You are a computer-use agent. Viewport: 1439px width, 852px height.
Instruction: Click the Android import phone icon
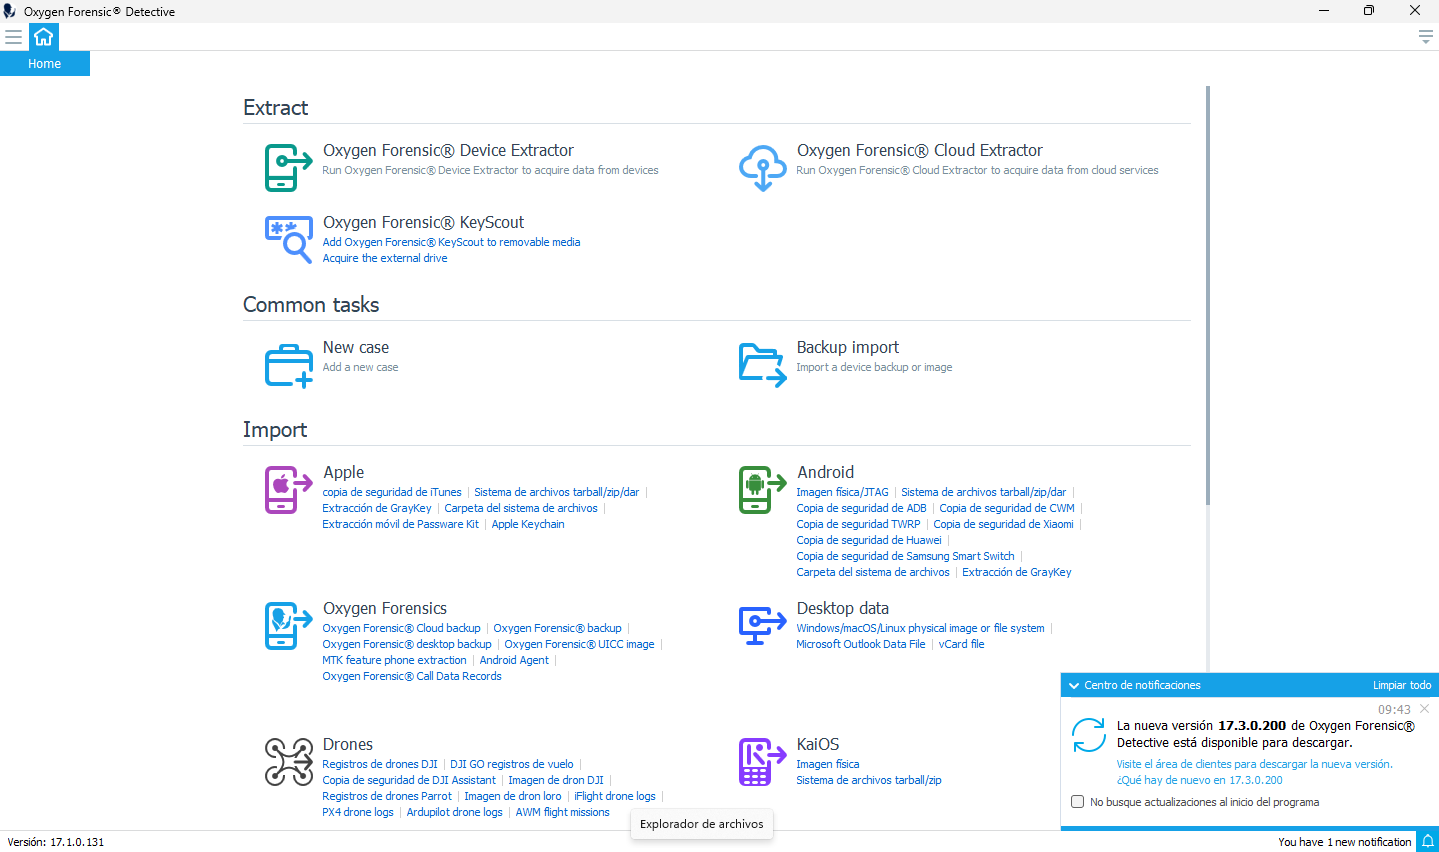[x=763, y=489]
